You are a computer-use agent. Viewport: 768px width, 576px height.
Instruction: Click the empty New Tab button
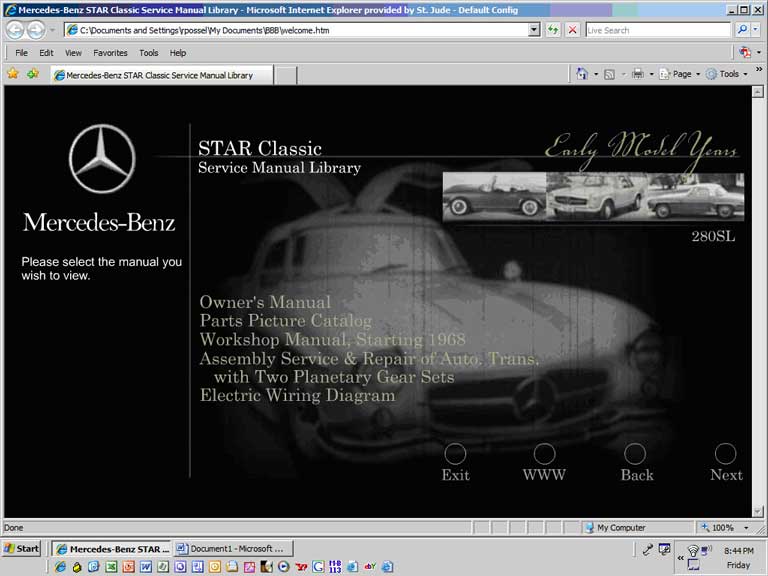(x=285, y=75)
